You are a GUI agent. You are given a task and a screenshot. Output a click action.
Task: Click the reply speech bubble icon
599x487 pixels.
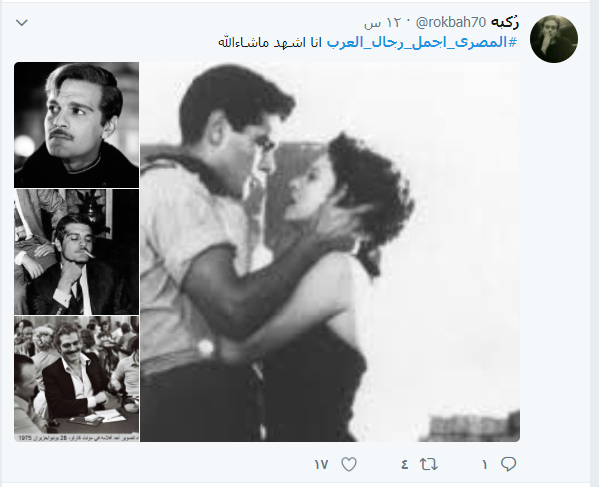508,464
